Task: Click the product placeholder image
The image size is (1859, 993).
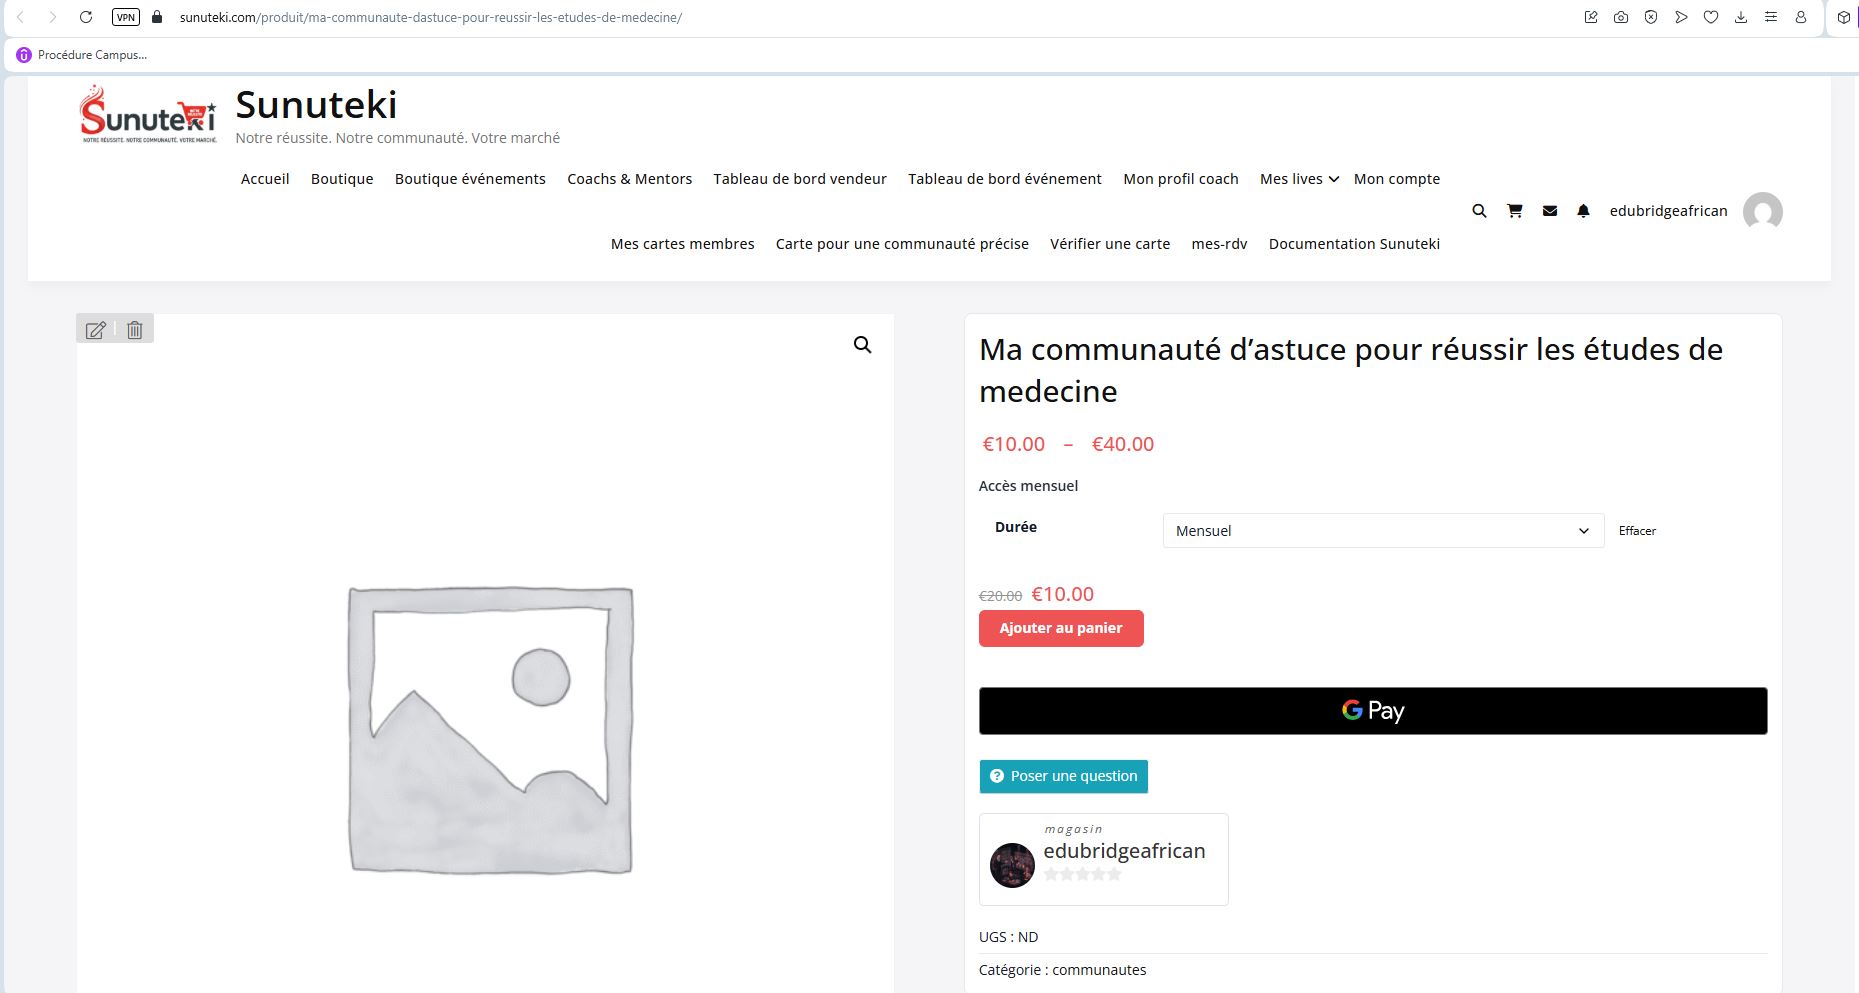Action: click(x=490, y=730)
